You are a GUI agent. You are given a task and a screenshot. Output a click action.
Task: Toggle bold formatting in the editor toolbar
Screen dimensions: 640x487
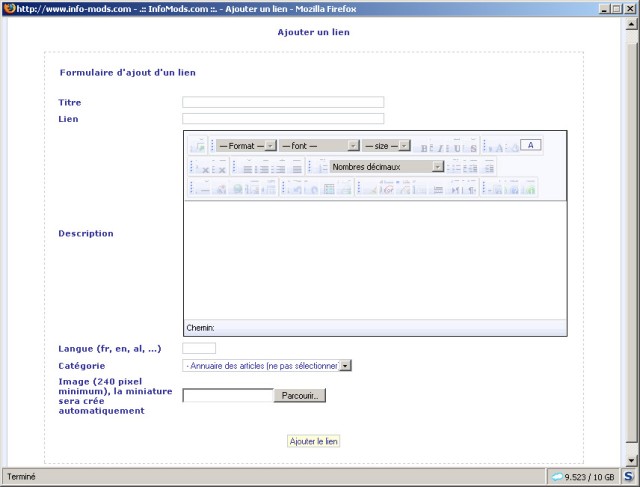pyautogui.click(x=424, y=148)
